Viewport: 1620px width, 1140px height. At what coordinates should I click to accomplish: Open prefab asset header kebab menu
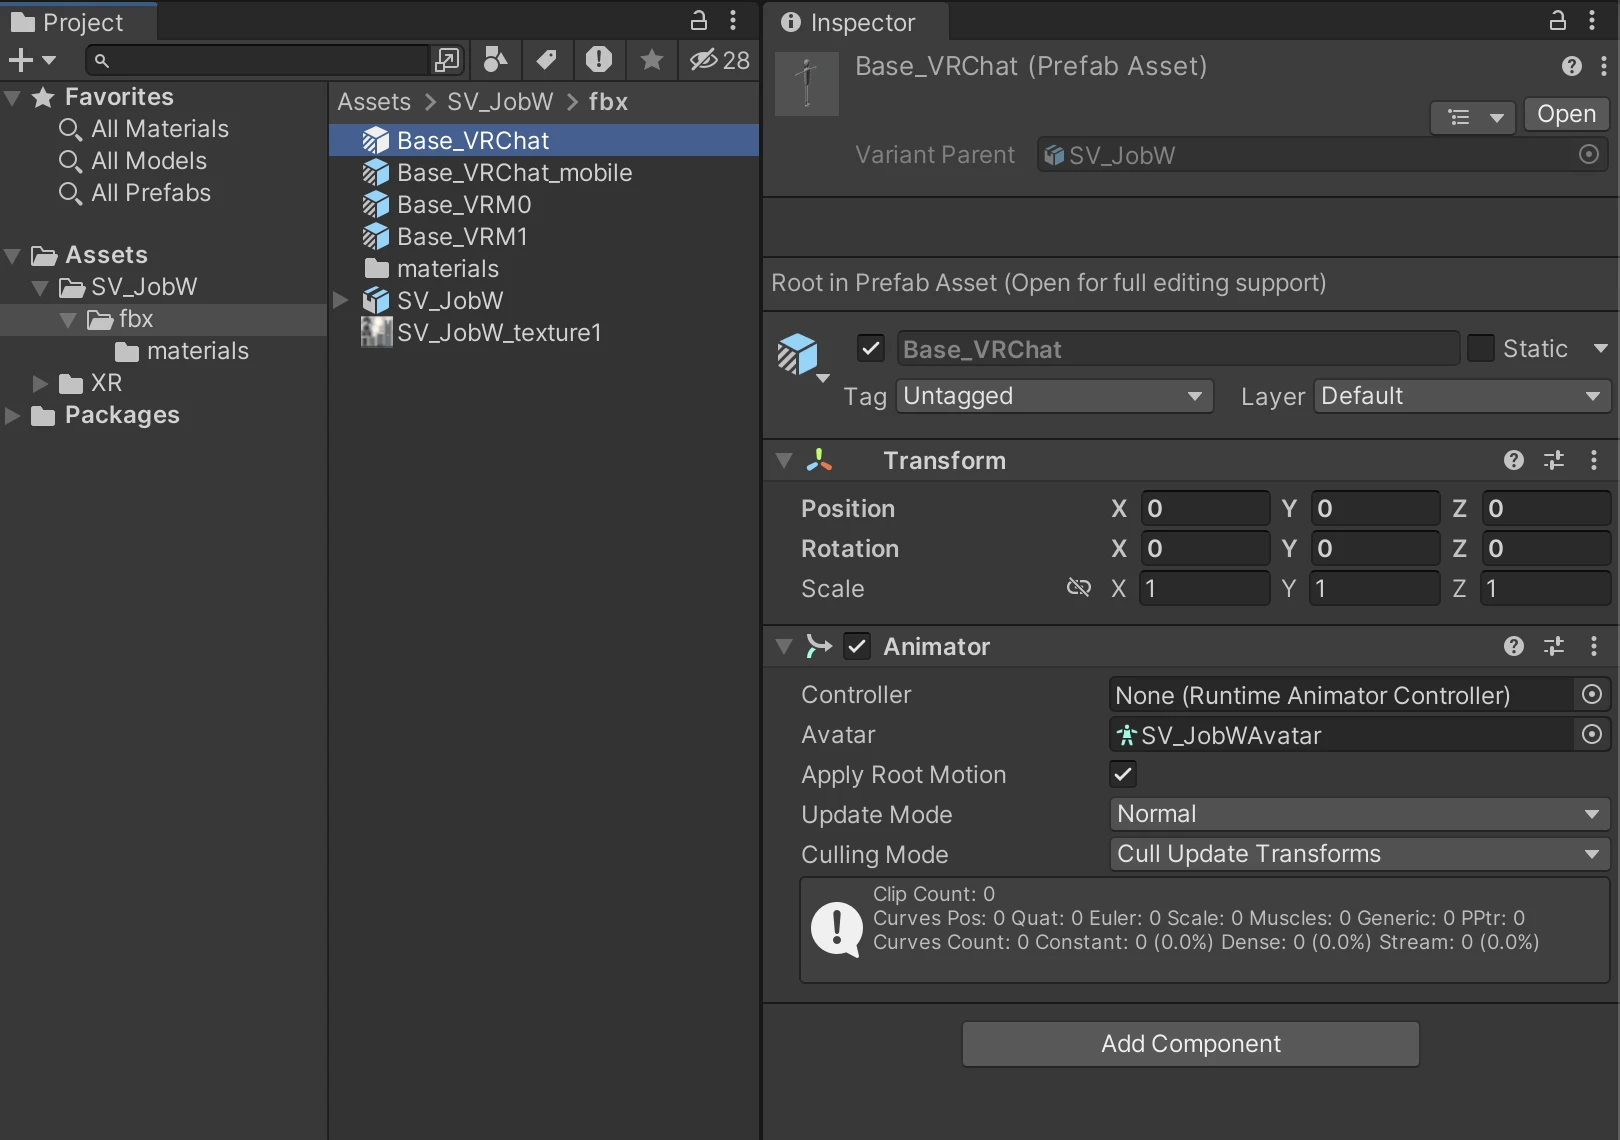coord(1604,66)
